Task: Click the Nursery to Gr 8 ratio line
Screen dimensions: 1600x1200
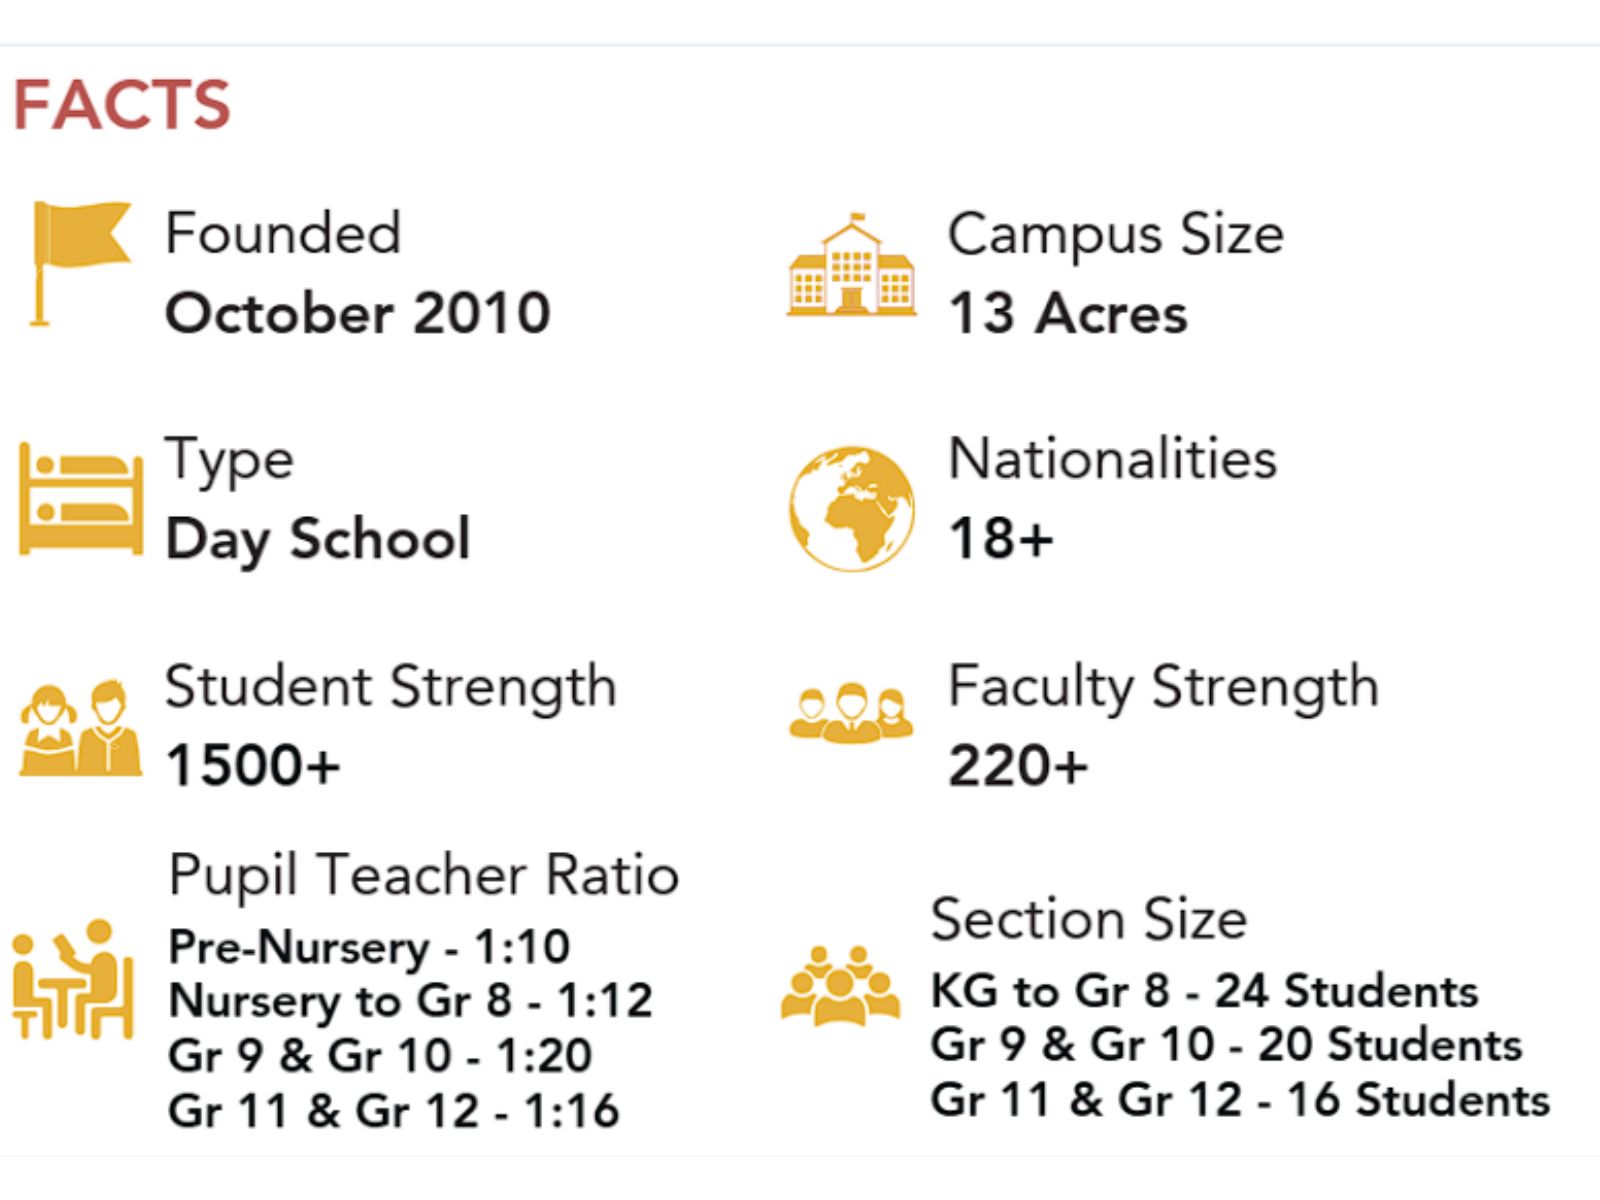Action: click(411, 1000)
